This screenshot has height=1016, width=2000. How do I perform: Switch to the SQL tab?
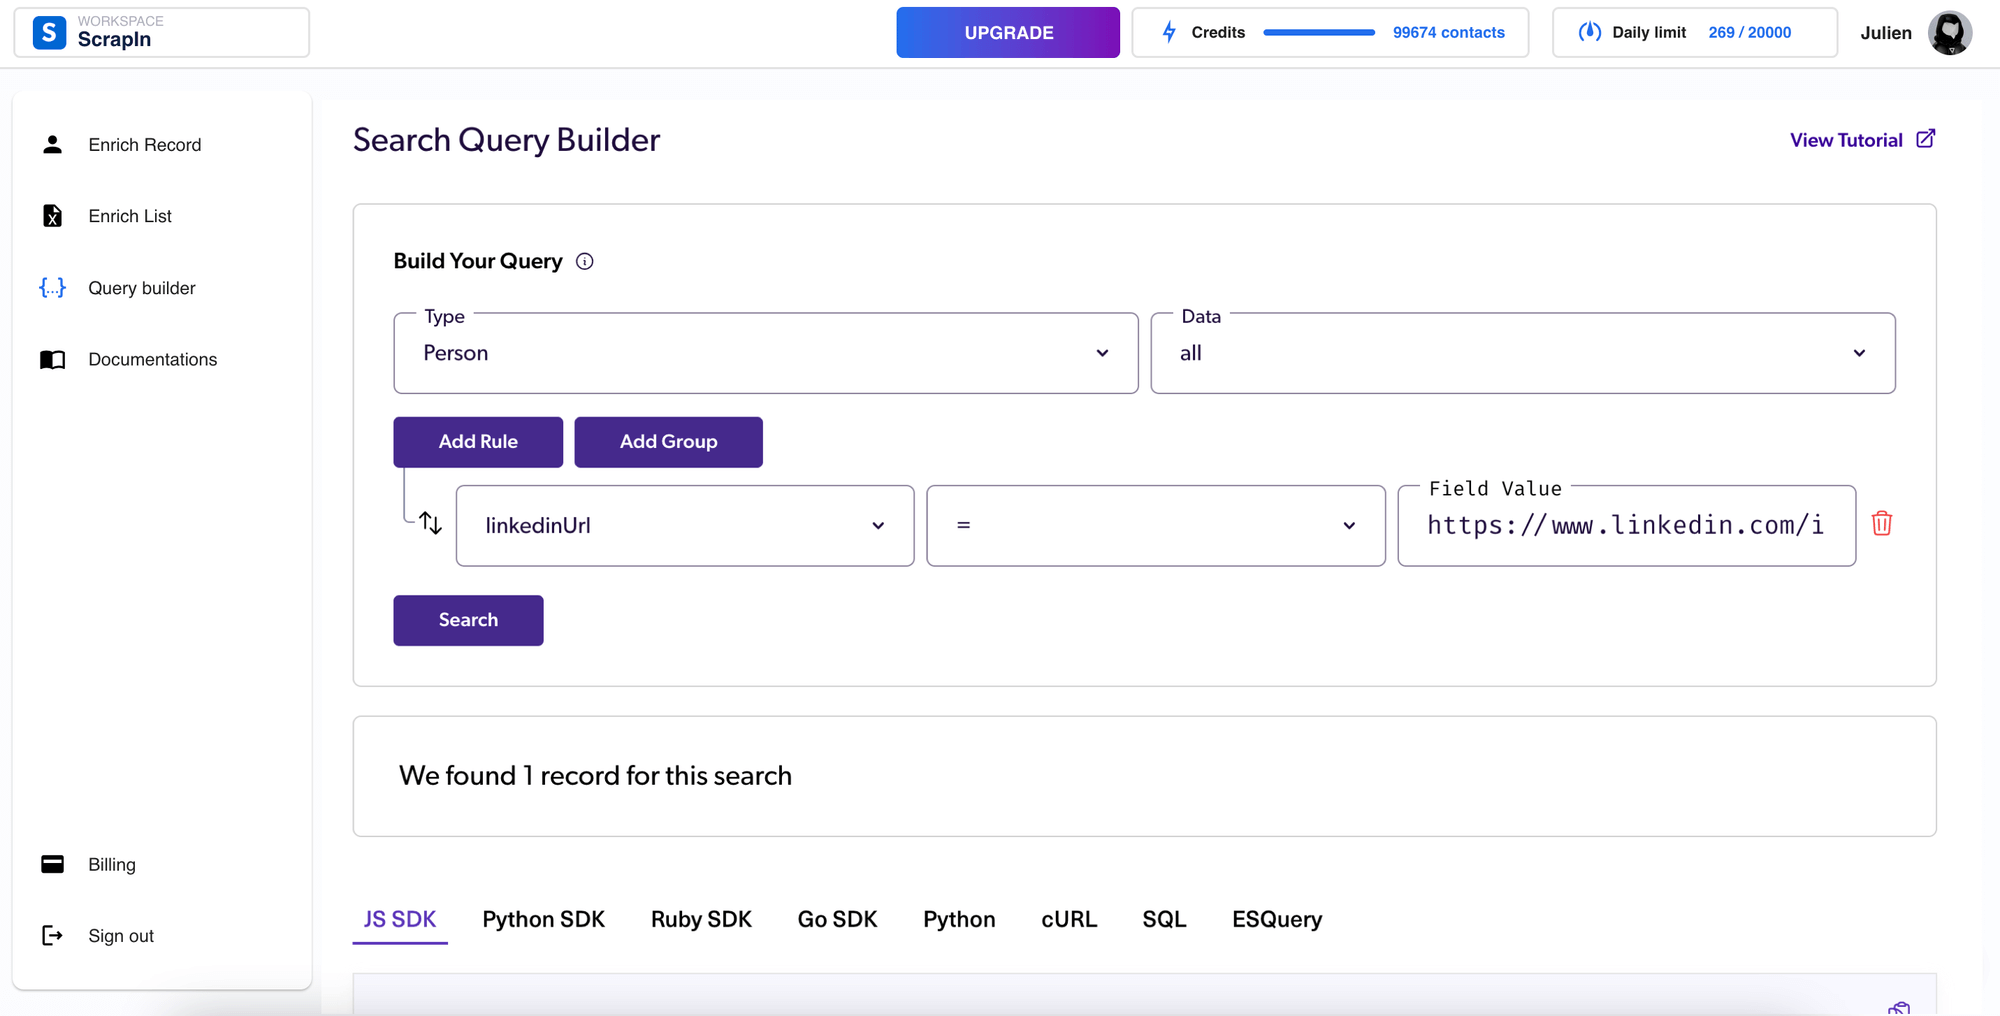click(x=1164, y=919)
